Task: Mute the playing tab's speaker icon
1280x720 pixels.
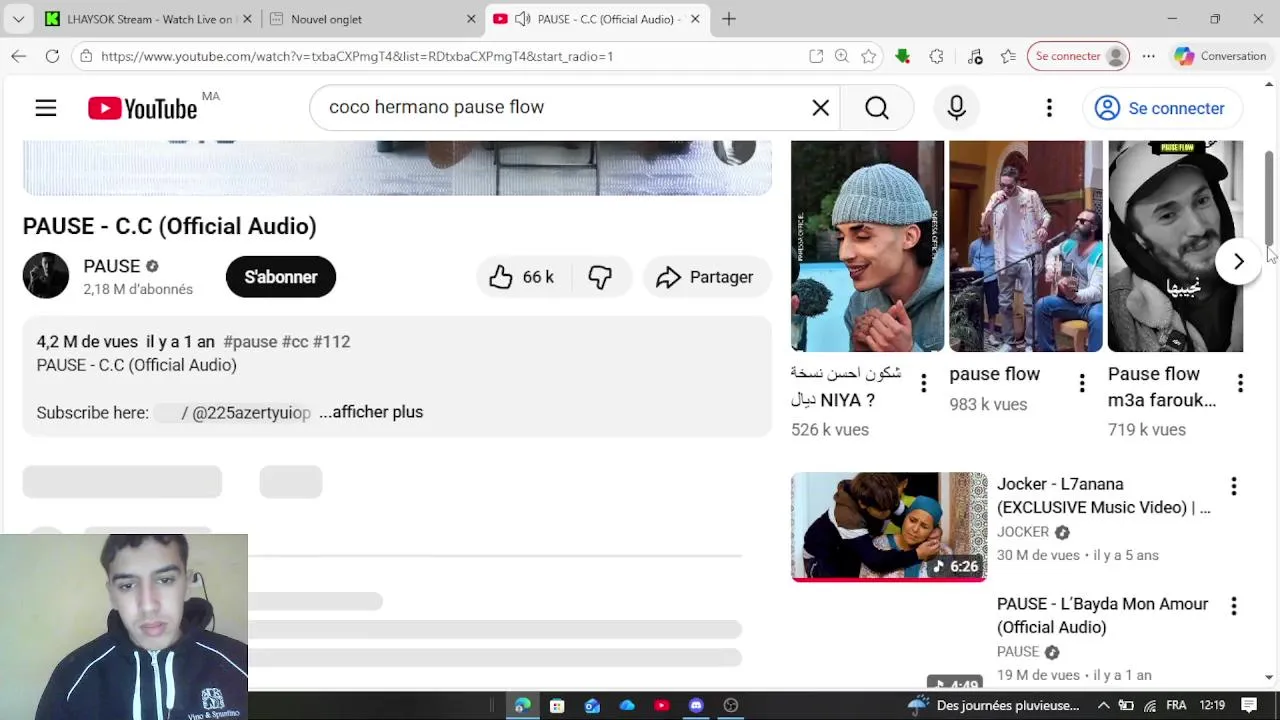Action: click(522, 19)
